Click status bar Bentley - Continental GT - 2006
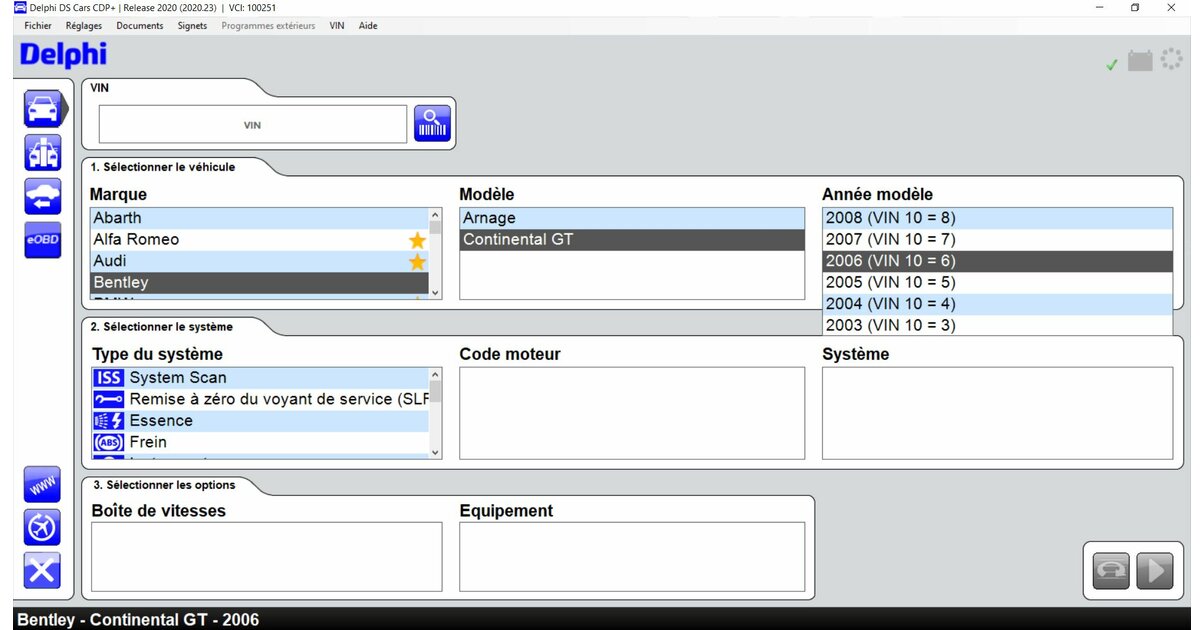The width and height of the screenshot is (1204, 630). (138, 620)
